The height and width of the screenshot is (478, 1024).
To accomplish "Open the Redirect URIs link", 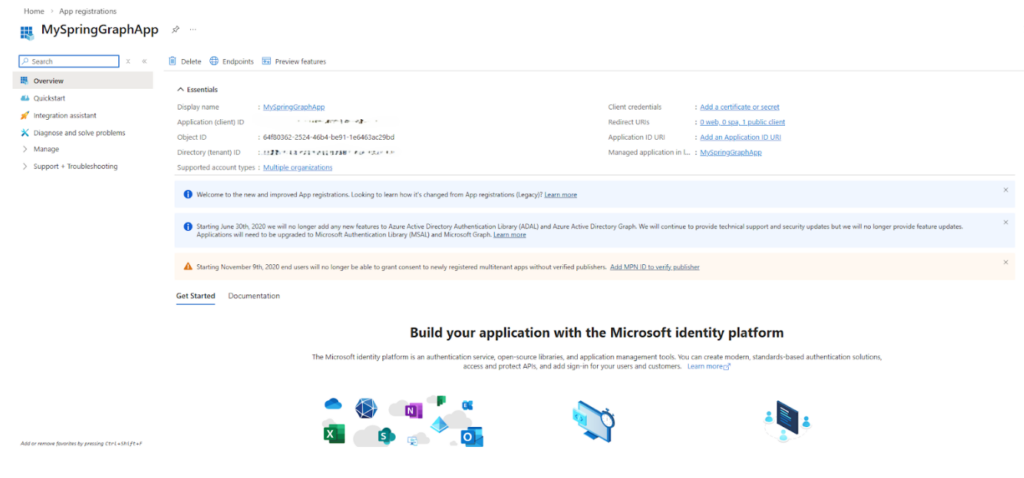I will coord(743,122).
